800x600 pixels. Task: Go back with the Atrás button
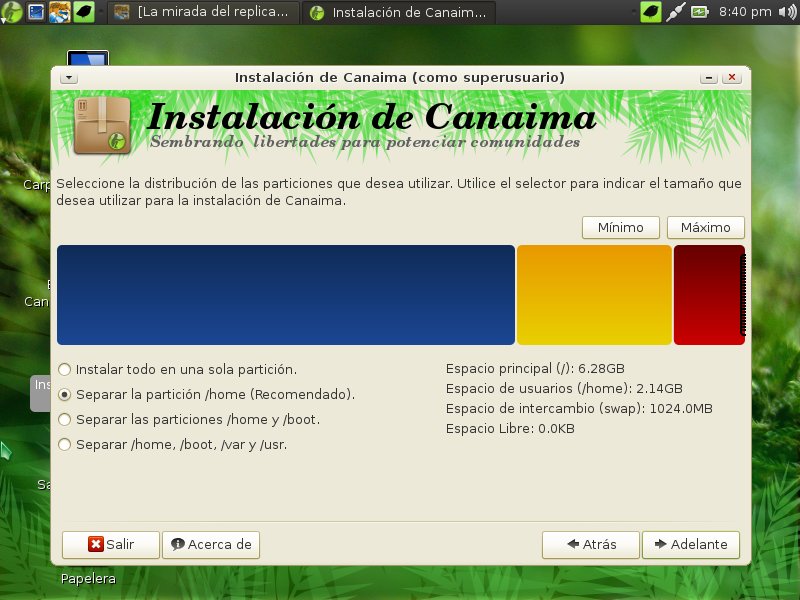coord(590,544)
